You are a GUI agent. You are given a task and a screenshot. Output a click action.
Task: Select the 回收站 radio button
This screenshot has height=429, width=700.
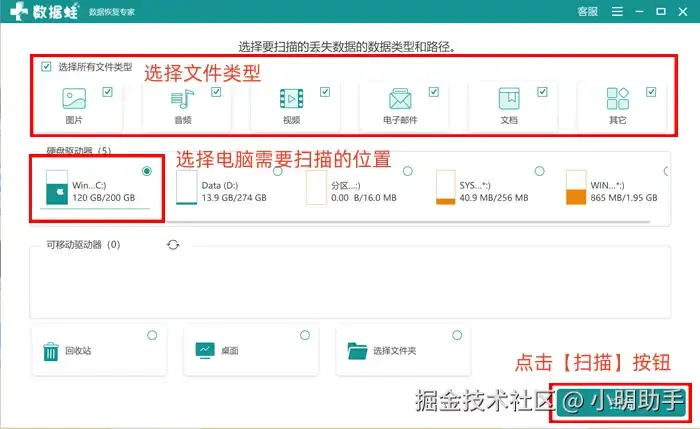point(152,335)
